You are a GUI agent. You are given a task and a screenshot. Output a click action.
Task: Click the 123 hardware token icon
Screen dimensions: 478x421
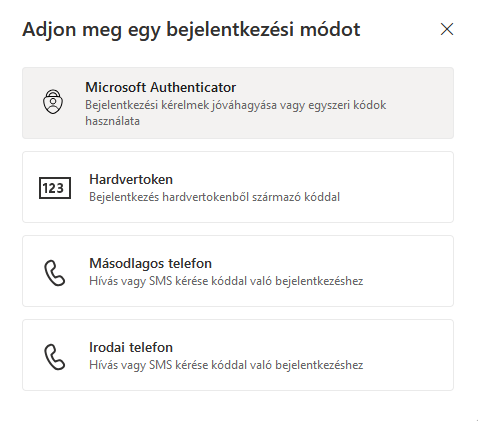(55, 188)
